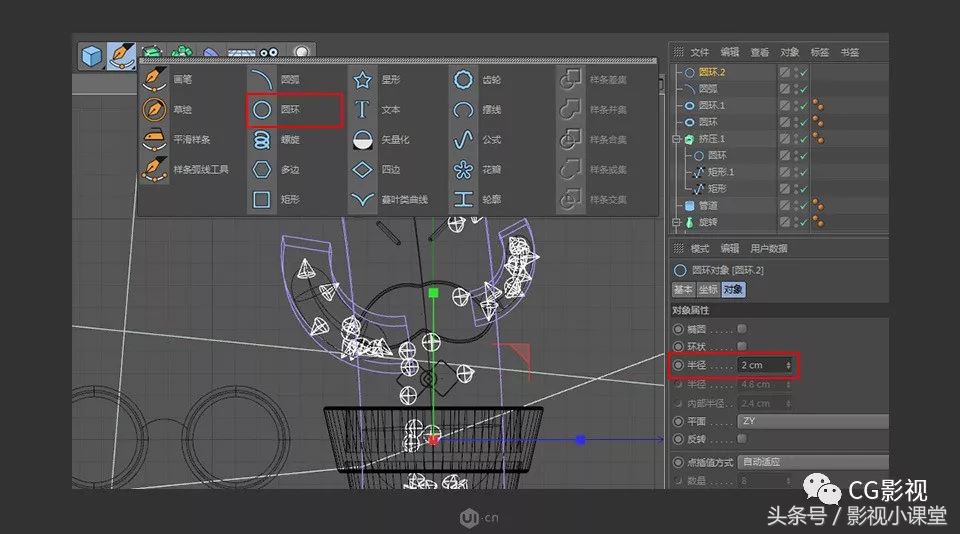The height and width of the screenshot is (534, 960).
Task: Open the 点插值方式 dropdown showing 自动适应
Action: (x=813, y=462)
